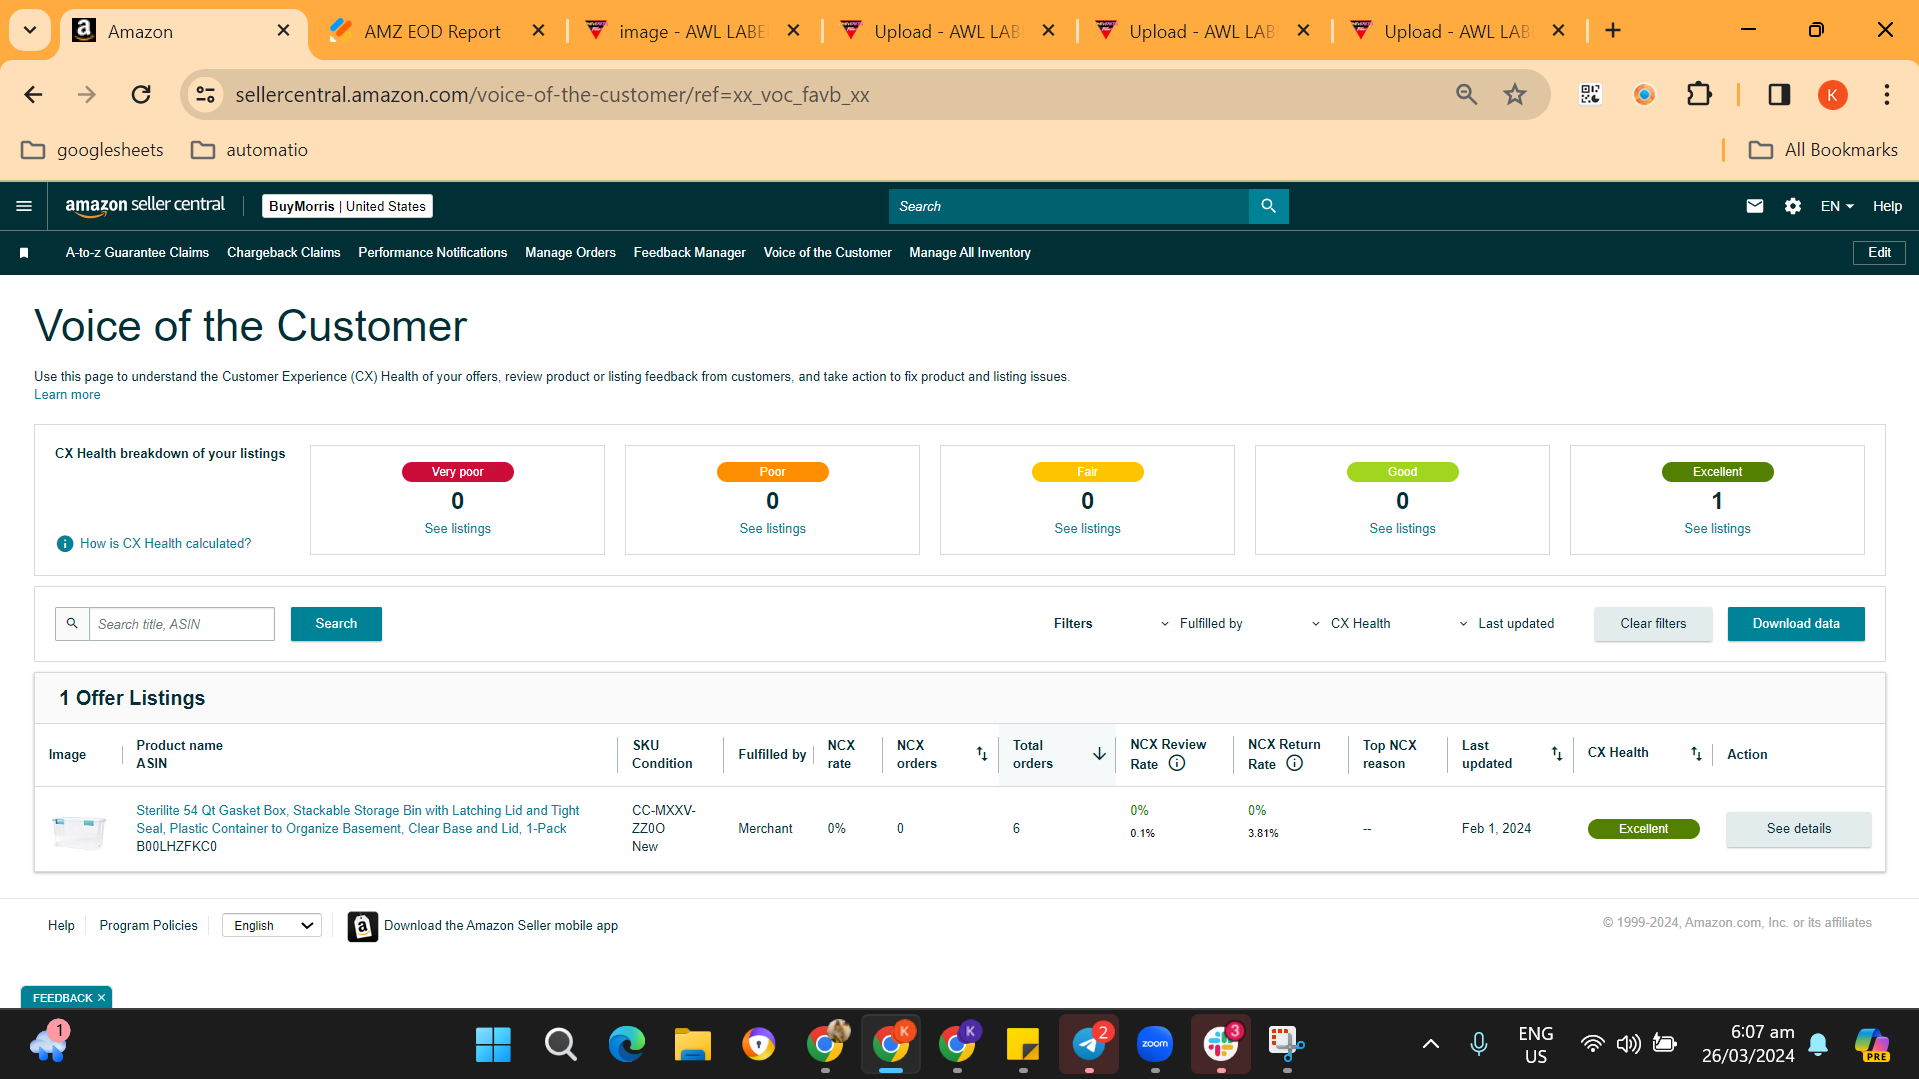The width and height of the screenshot is (1919, 1079).
Task: Click the NCX Return Rate info icon
Action: pos(1294,763)
